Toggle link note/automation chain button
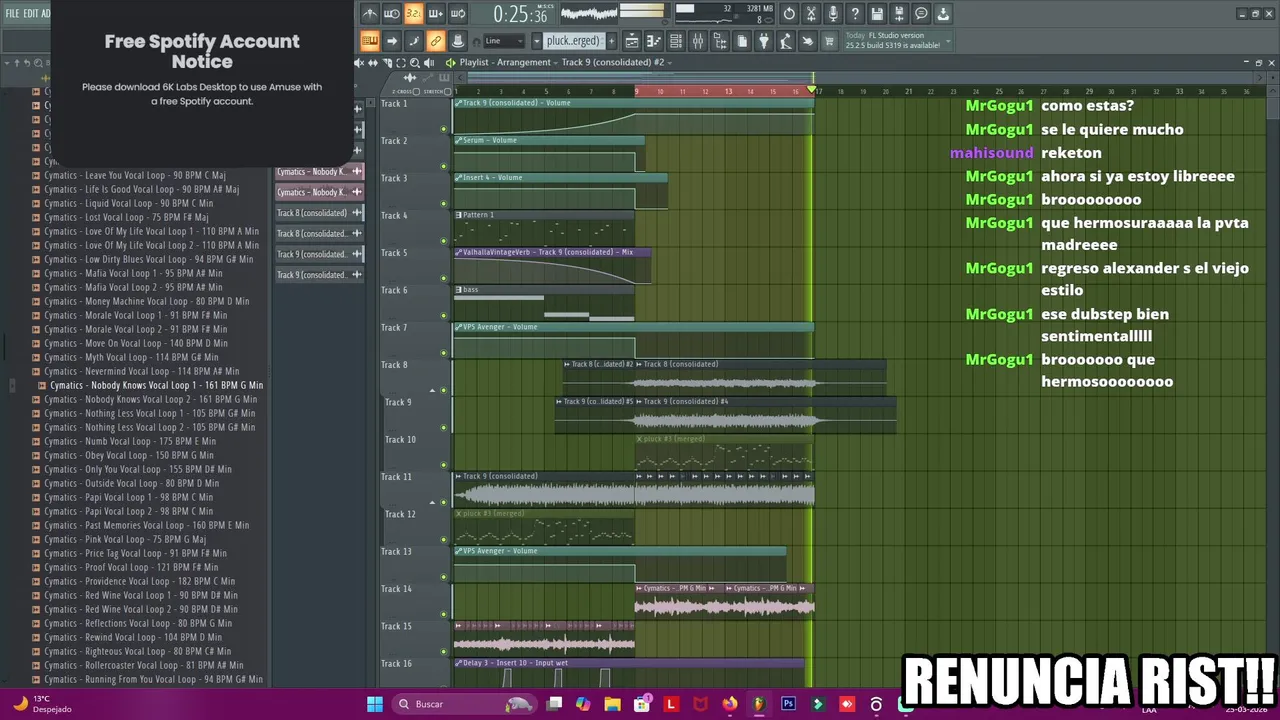1280x720 pixels. click(x=436, y=41)
